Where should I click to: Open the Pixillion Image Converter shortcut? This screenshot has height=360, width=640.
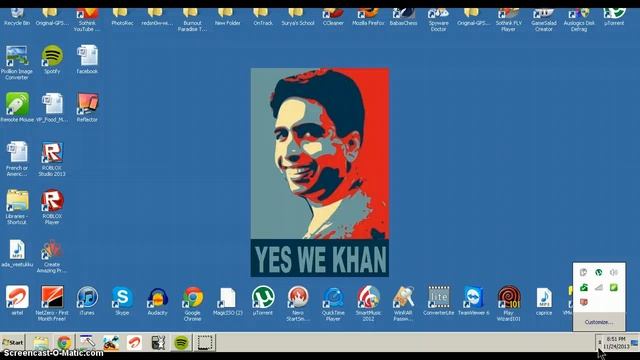[17, 62]
